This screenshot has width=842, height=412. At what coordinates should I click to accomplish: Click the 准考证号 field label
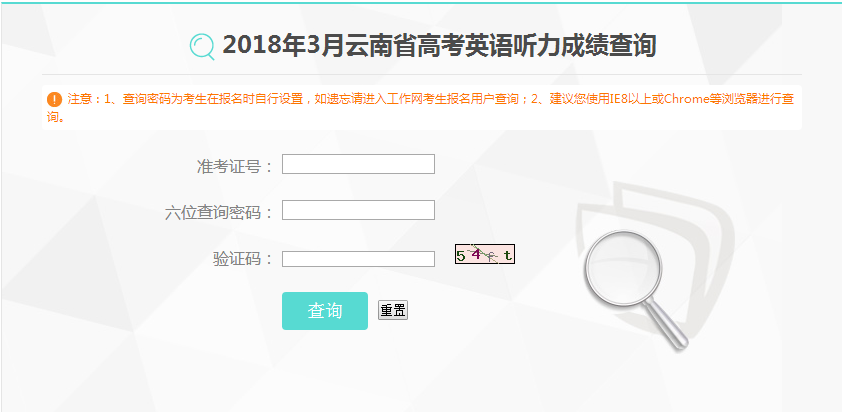click(x=235, y=167)
